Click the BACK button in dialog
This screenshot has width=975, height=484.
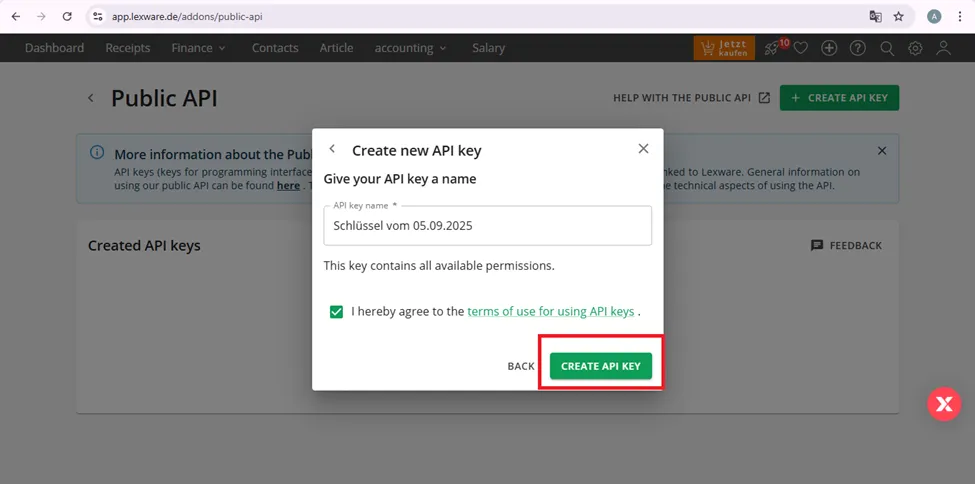coord(520,366)
